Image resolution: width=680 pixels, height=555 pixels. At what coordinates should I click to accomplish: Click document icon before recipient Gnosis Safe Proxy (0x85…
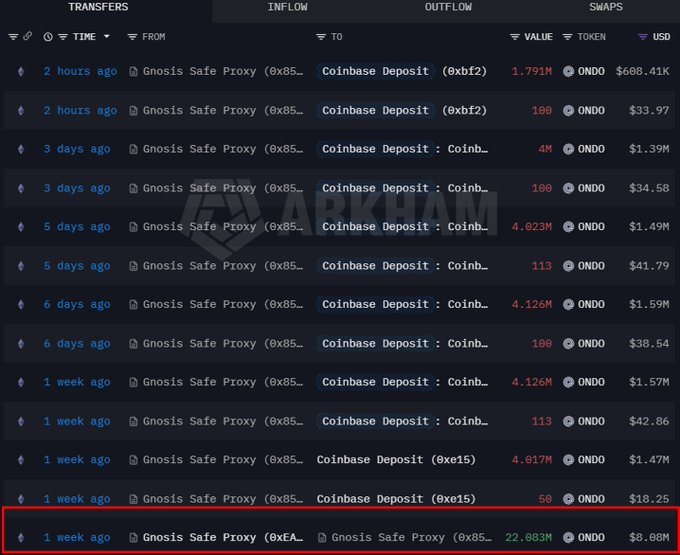tap(322, 538)
